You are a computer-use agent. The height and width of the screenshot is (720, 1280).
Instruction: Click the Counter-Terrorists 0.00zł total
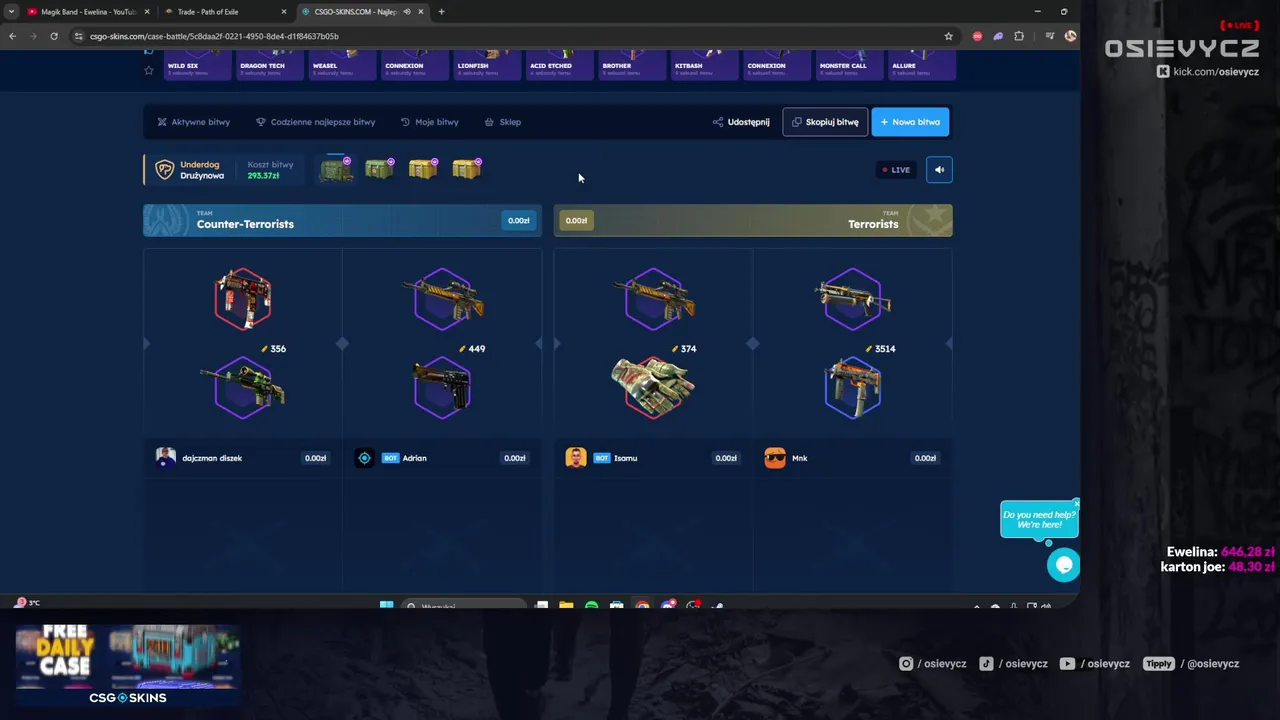pyautogui.click(x=518, y=220)
